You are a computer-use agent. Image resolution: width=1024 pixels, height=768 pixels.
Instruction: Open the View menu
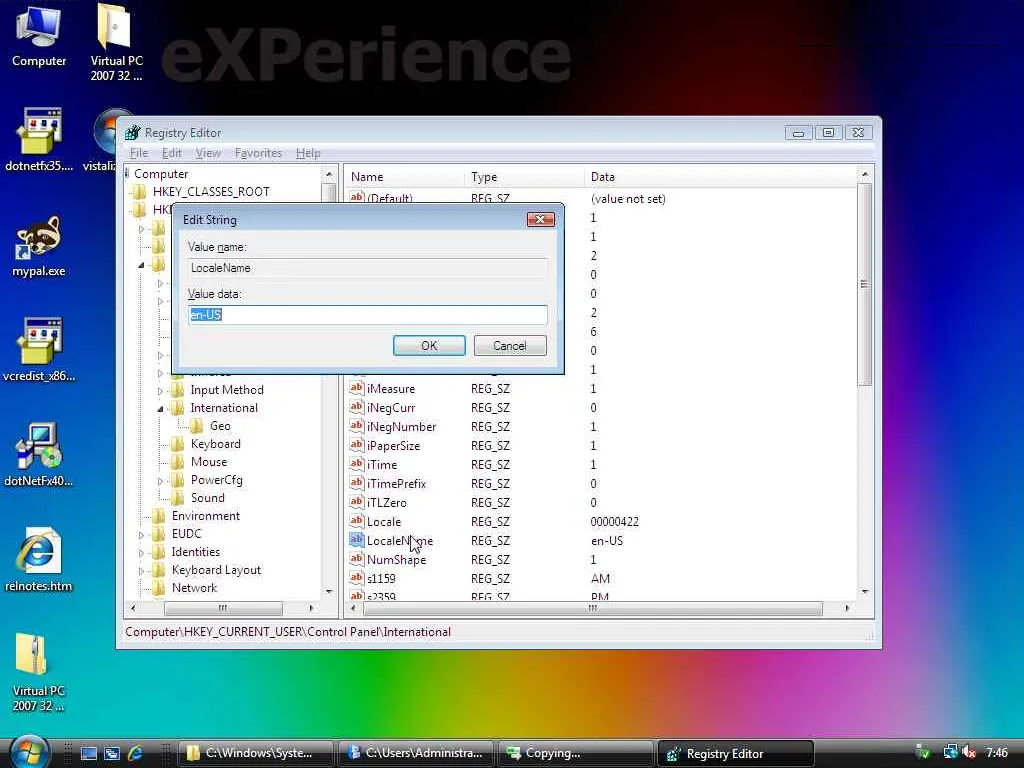coord(208,153)
